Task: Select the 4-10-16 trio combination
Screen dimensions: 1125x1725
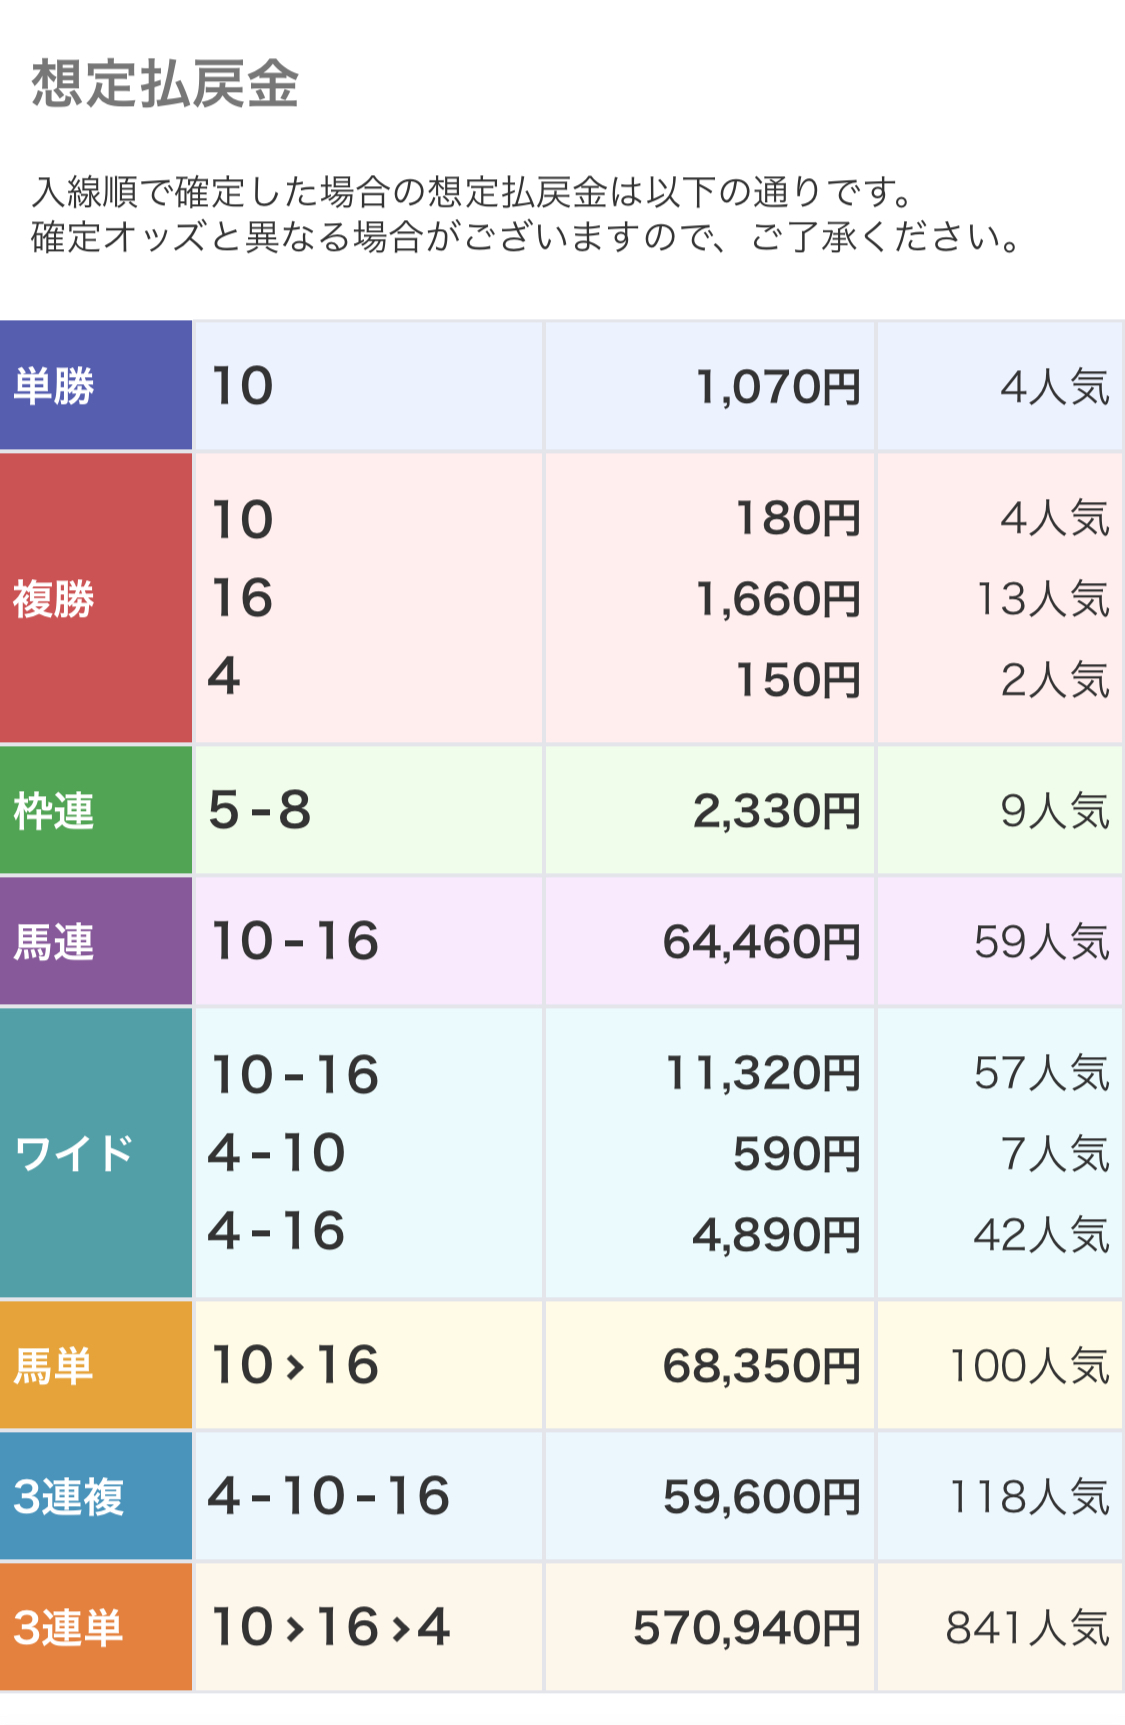Action: point(329,1496)
